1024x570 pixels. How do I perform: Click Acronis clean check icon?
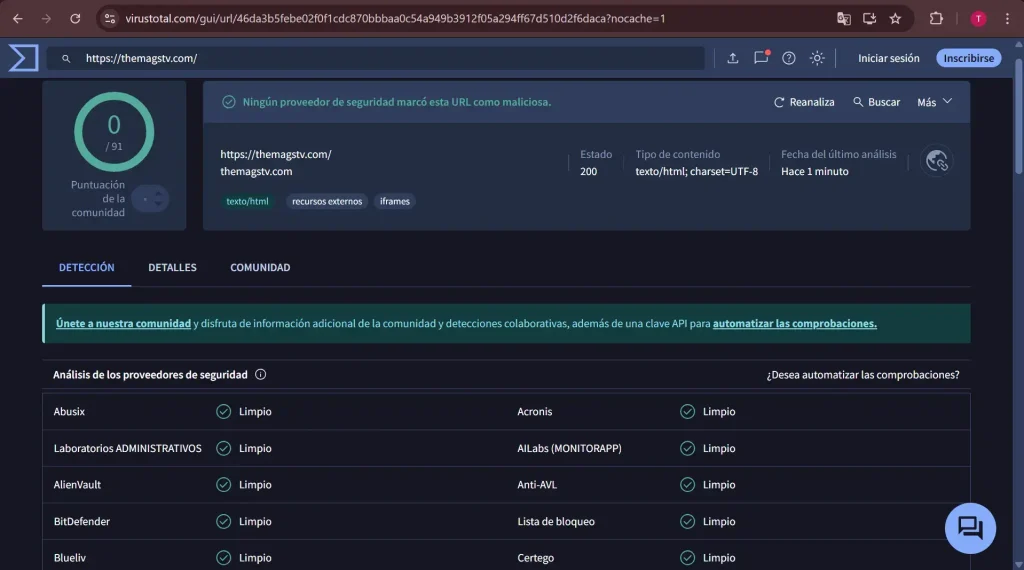(x=687, y=411)
